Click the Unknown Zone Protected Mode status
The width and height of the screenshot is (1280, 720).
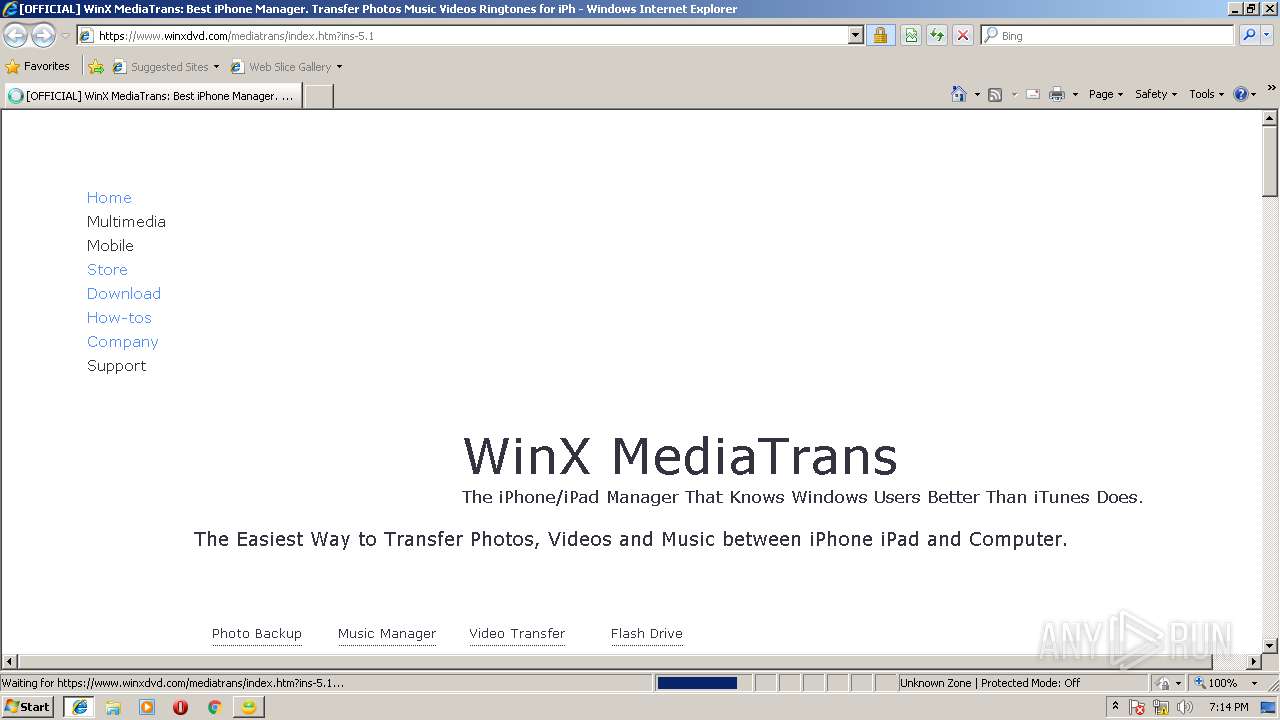[1022, 683]
